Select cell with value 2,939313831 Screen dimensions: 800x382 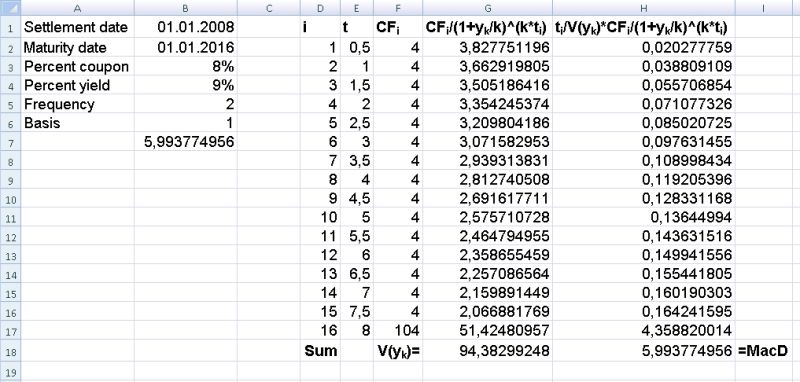(x=487, y=161)
